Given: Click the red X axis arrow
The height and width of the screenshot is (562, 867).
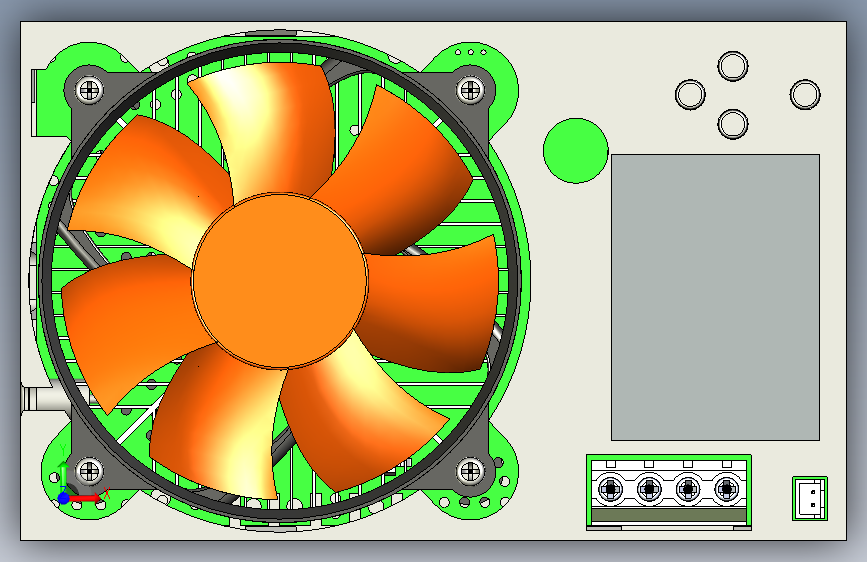Looking at the screenshot, I should 87,498.
